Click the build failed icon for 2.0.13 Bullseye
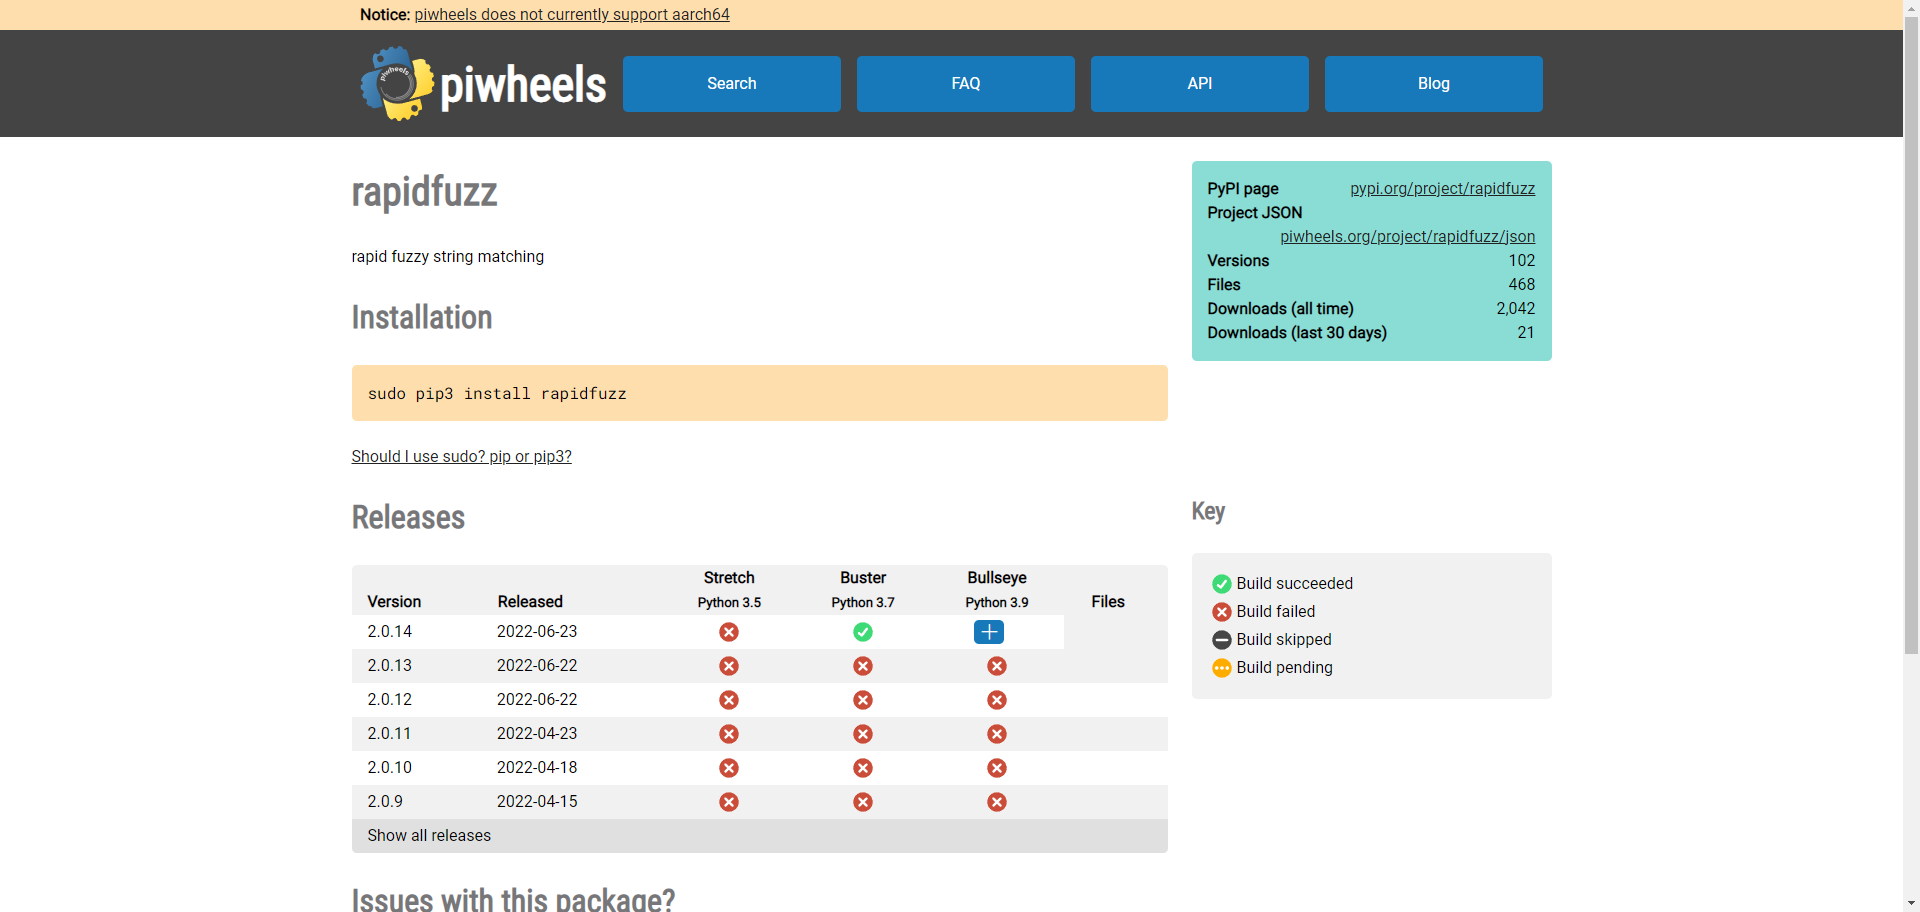Image resolution: width=1920 pixels, height=912 pixels. point(997,666)
